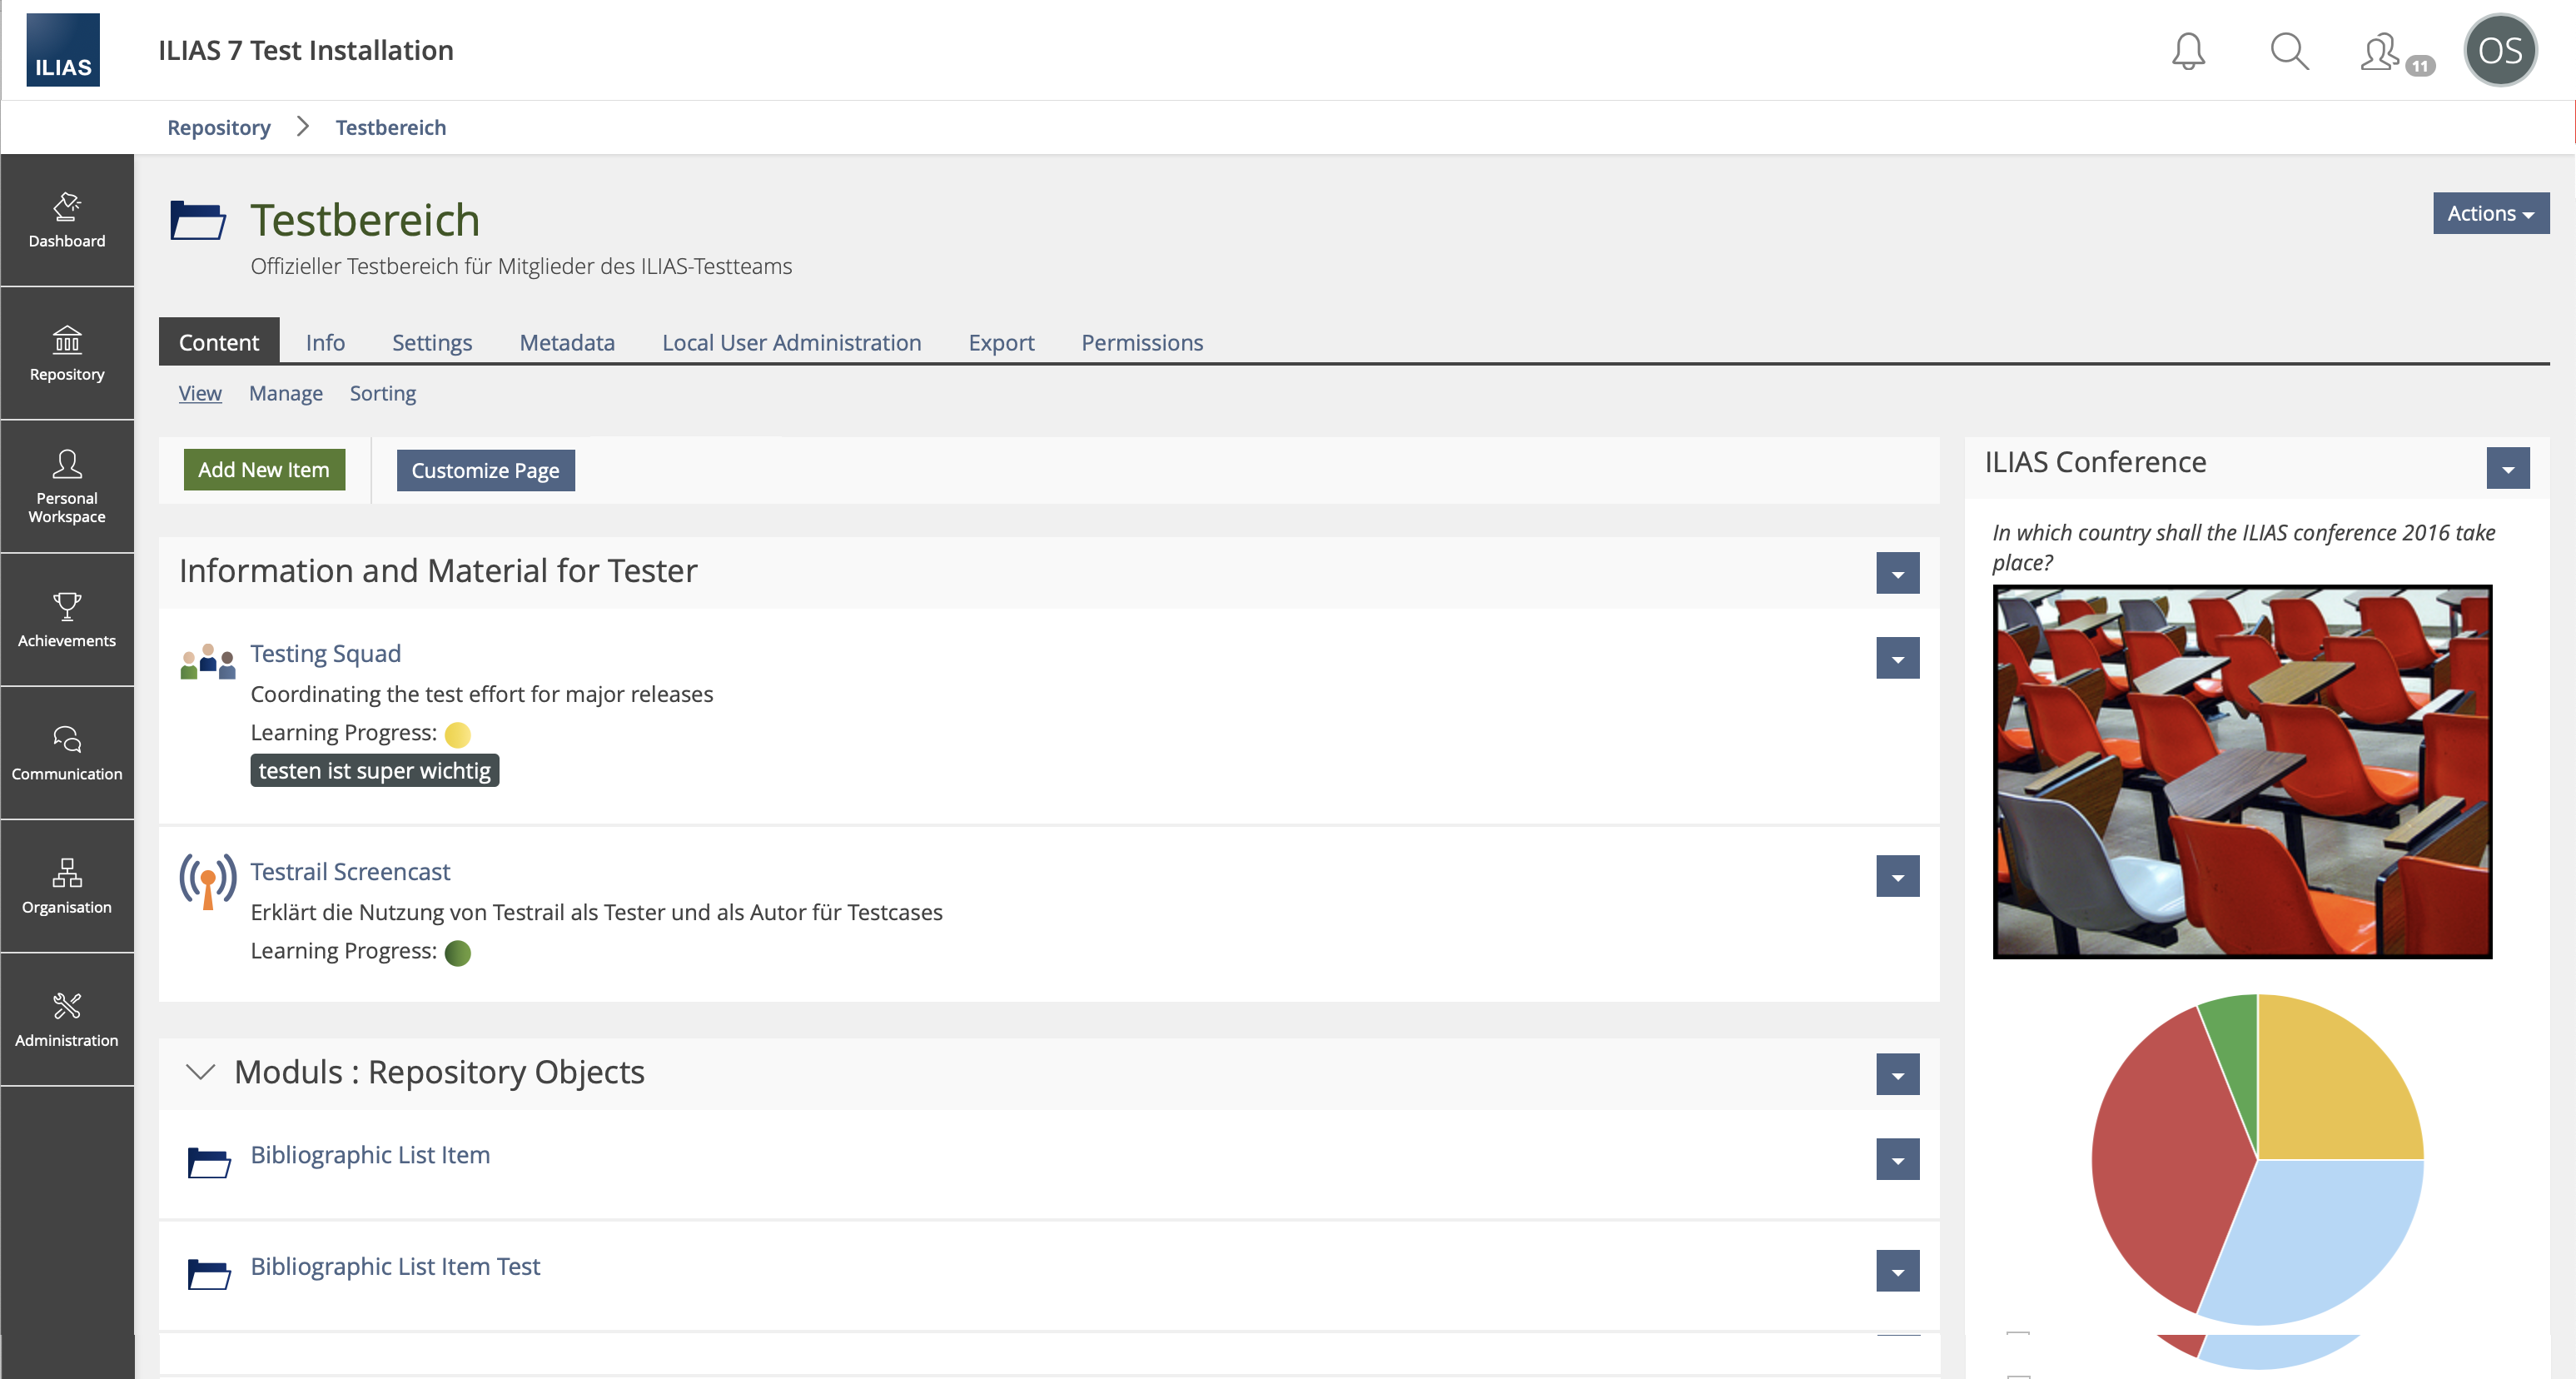
Task: Select the Metadata tab
Action: pos(567,341)
